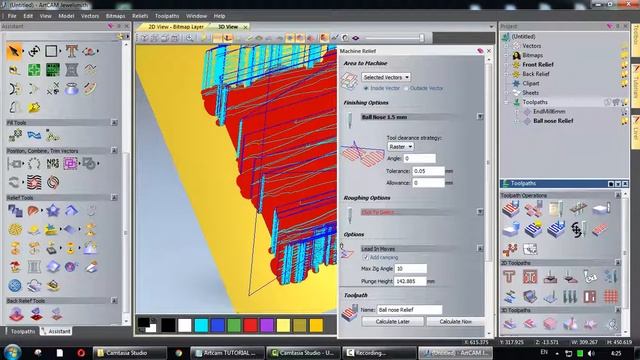640x360 pixels.
Task: Open the Vectors menu
Action: 90,16
